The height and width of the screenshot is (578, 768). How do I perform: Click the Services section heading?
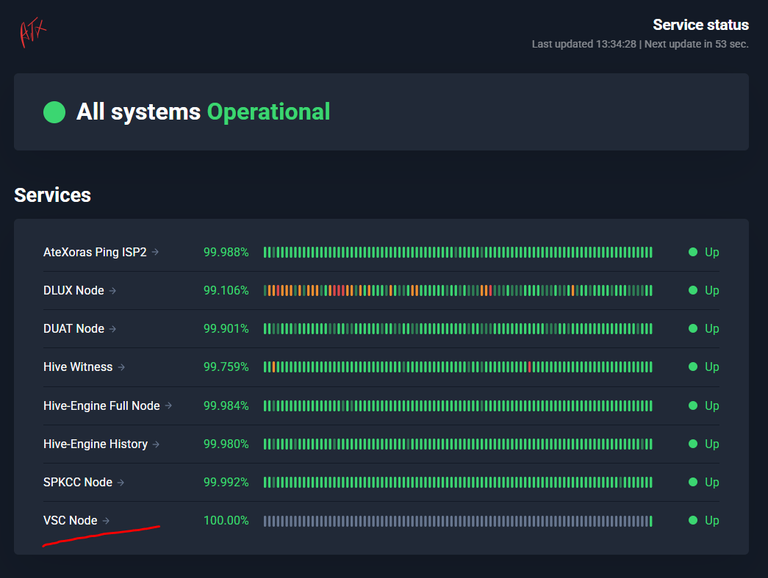point(52,195)
